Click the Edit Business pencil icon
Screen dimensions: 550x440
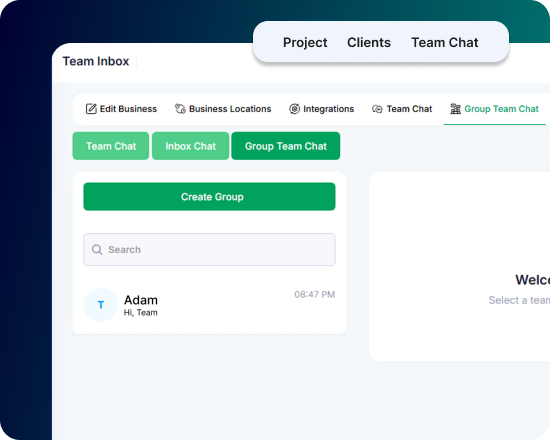(91, 109)
